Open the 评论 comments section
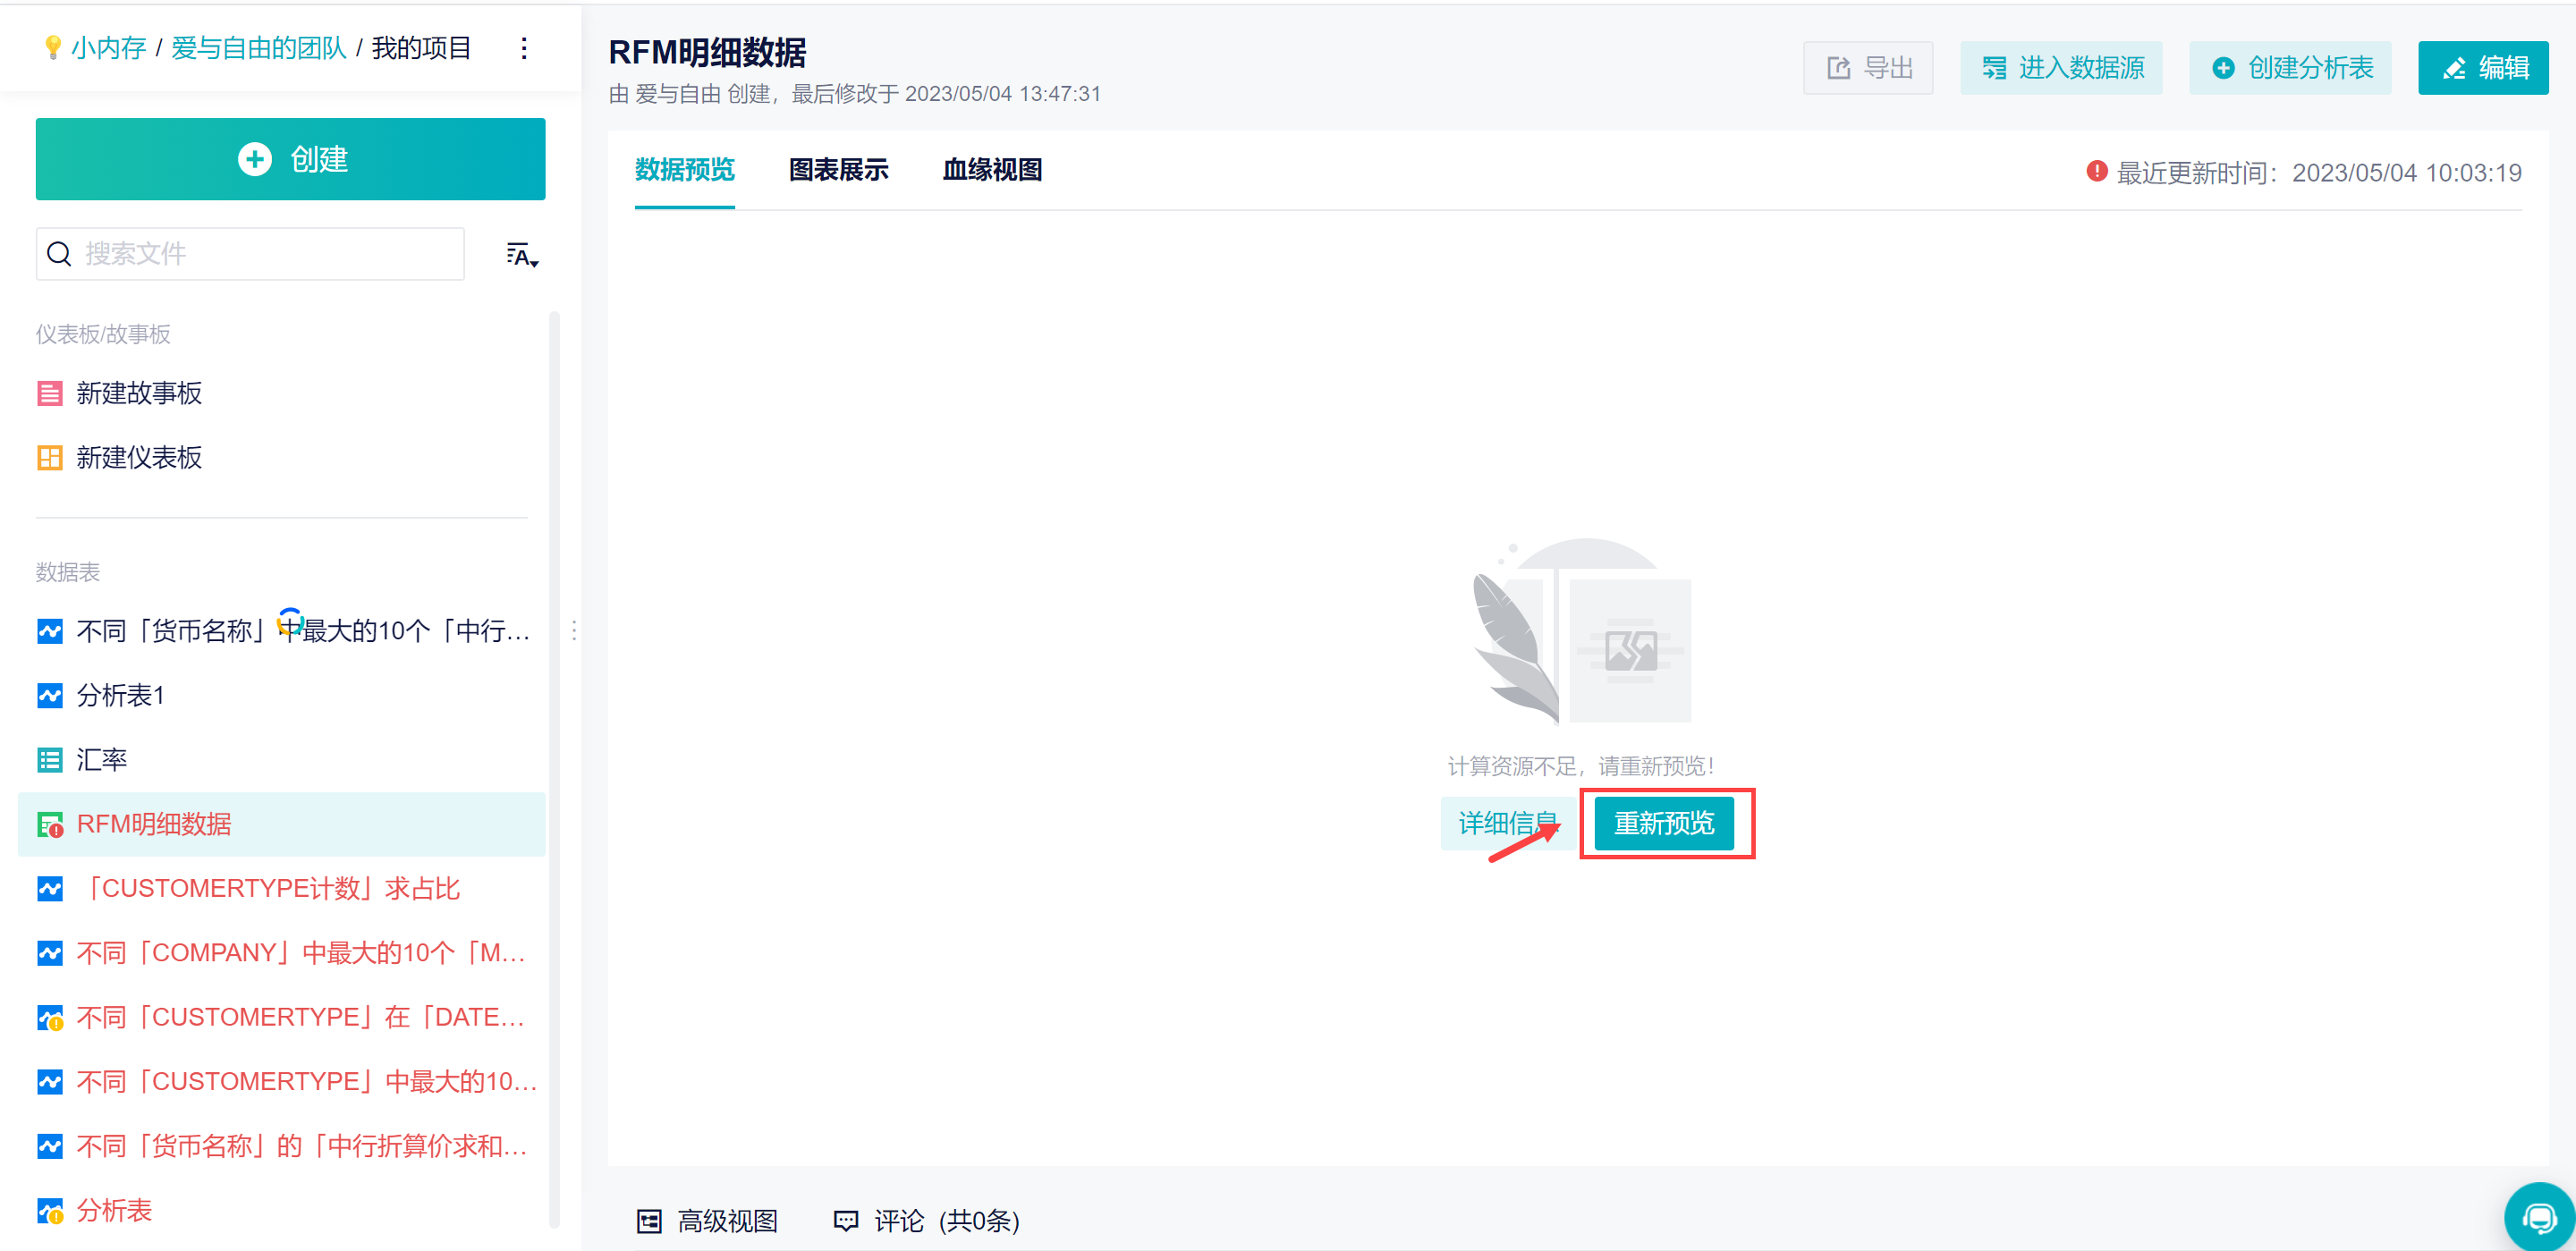The height and width of the screenshot is (1251, 2576). (x=926, y=1221)
